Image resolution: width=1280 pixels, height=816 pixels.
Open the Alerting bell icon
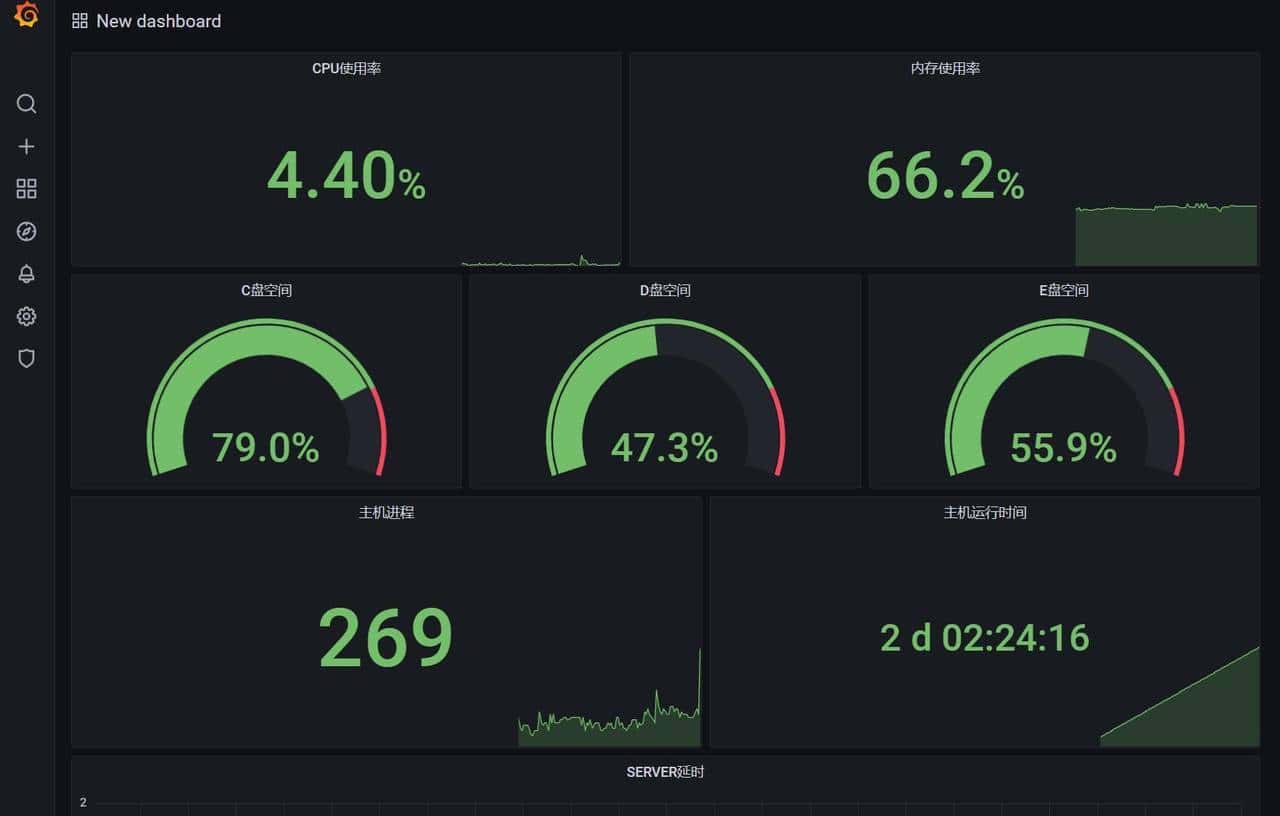(26, 274)
